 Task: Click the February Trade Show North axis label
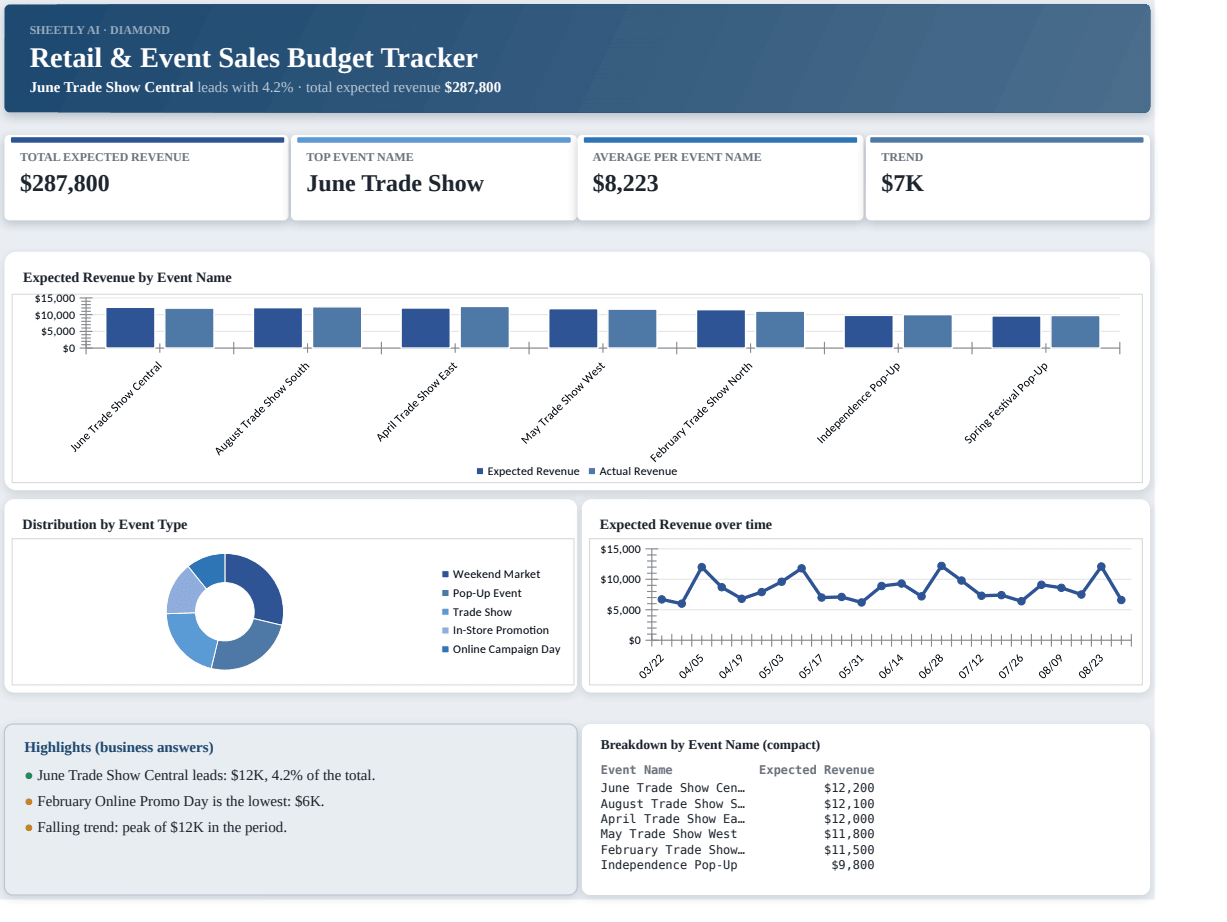click(701, 410)
